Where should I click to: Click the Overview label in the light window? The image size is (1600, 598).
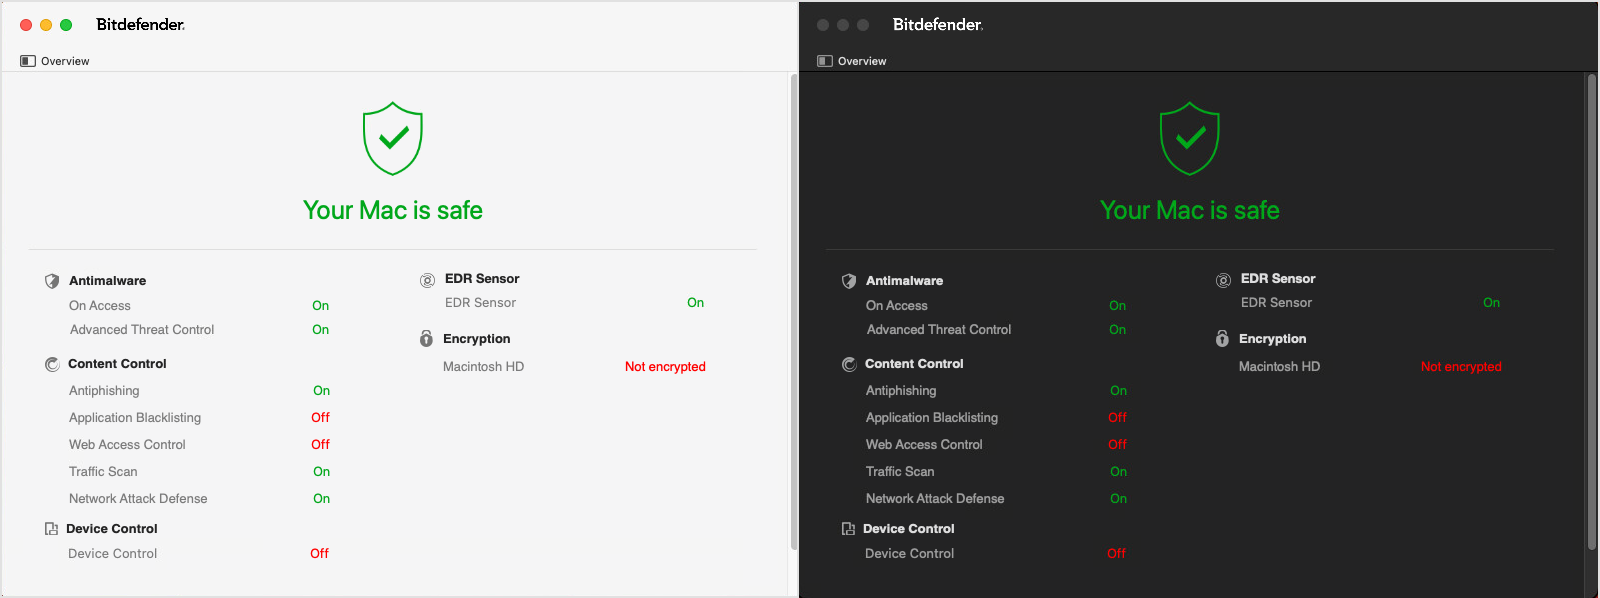click(x=65, y=61)
